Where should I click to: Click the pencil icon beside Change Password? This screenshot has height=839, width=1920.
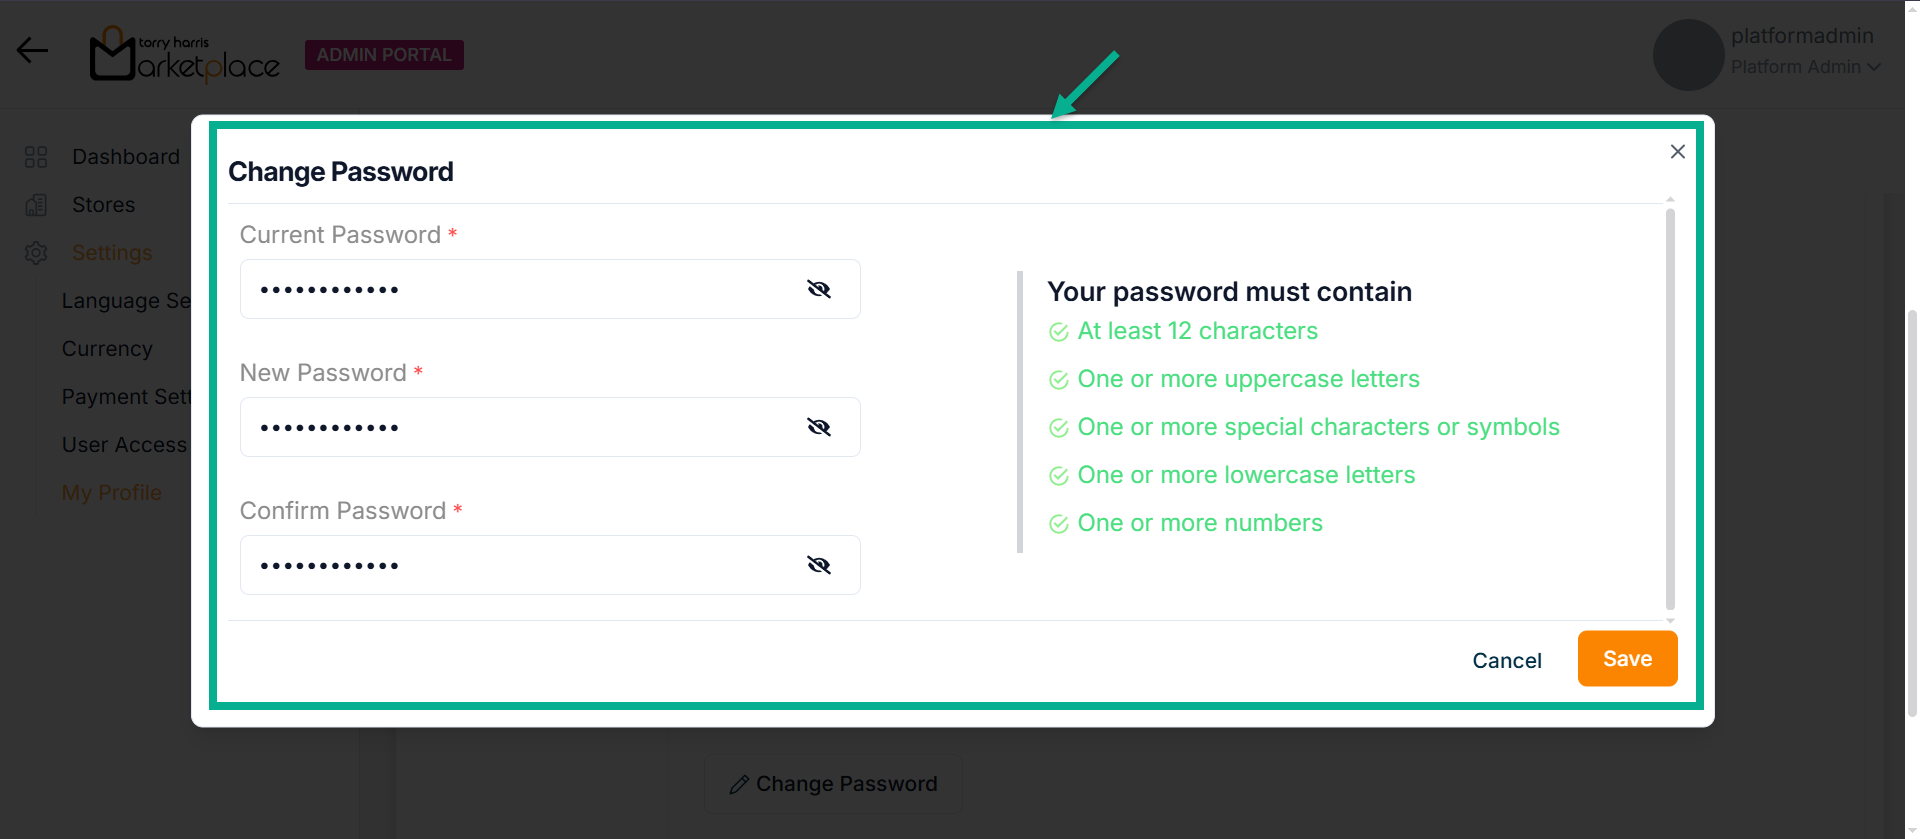tap(739, 785)
